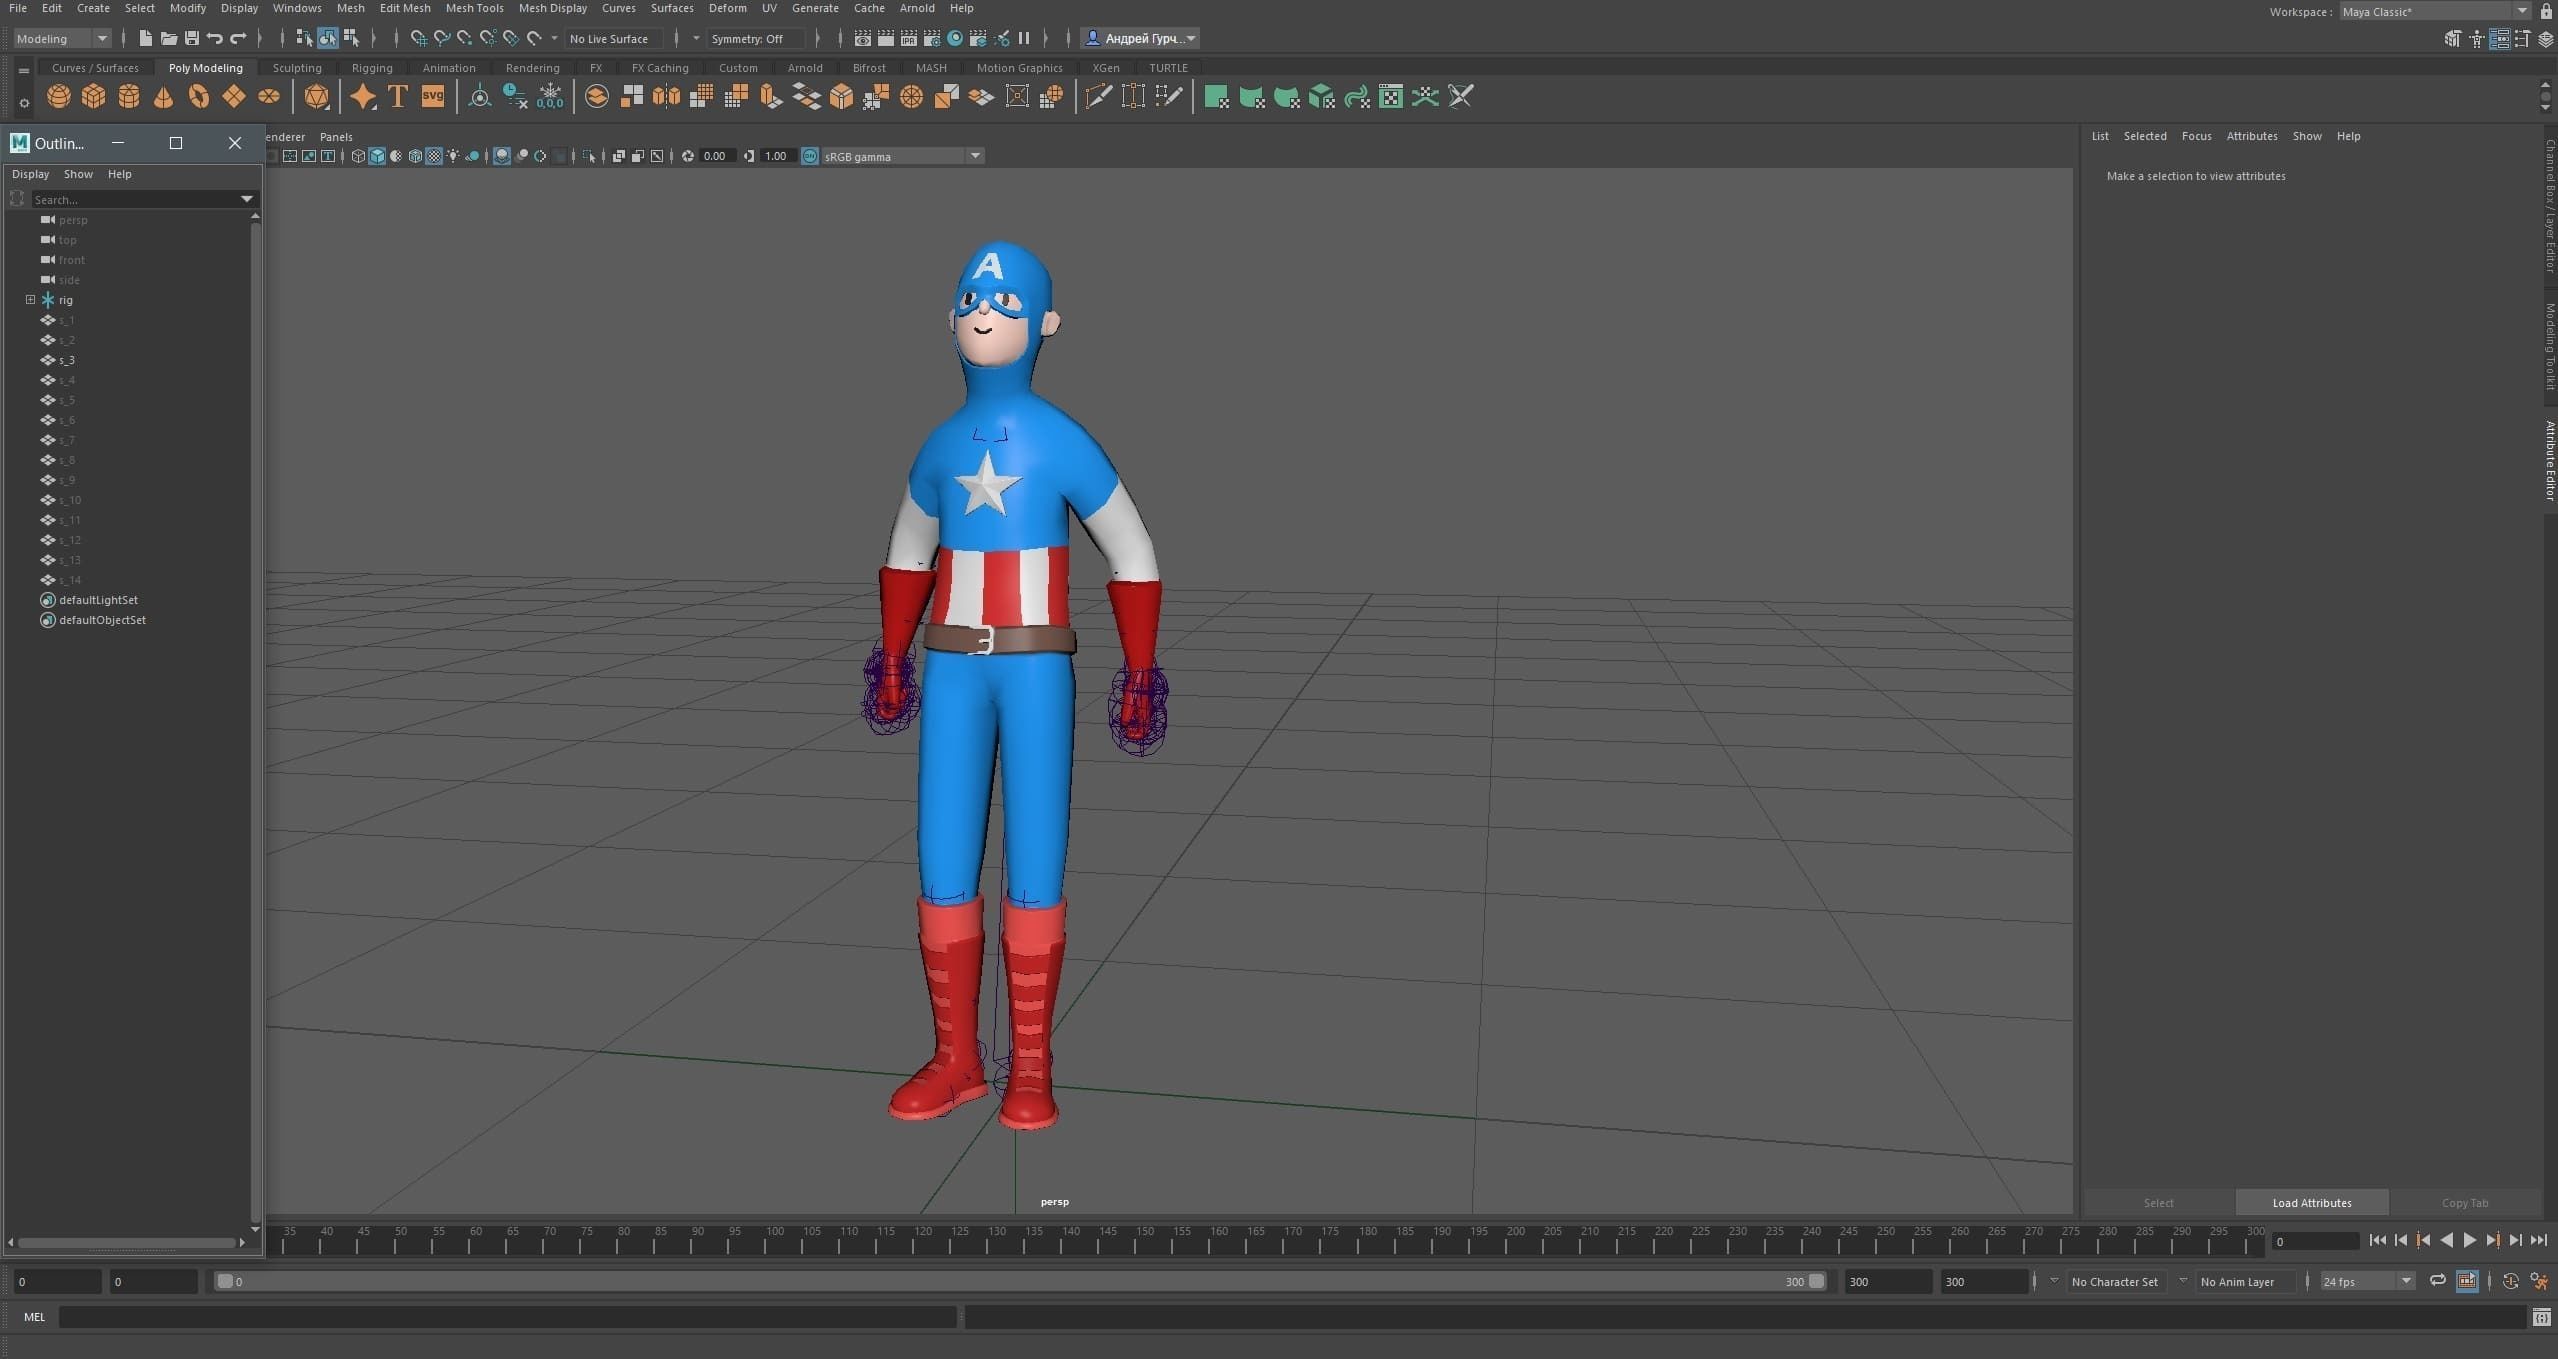
Task: Click the play forwards button
Action: point(2469,1240)
